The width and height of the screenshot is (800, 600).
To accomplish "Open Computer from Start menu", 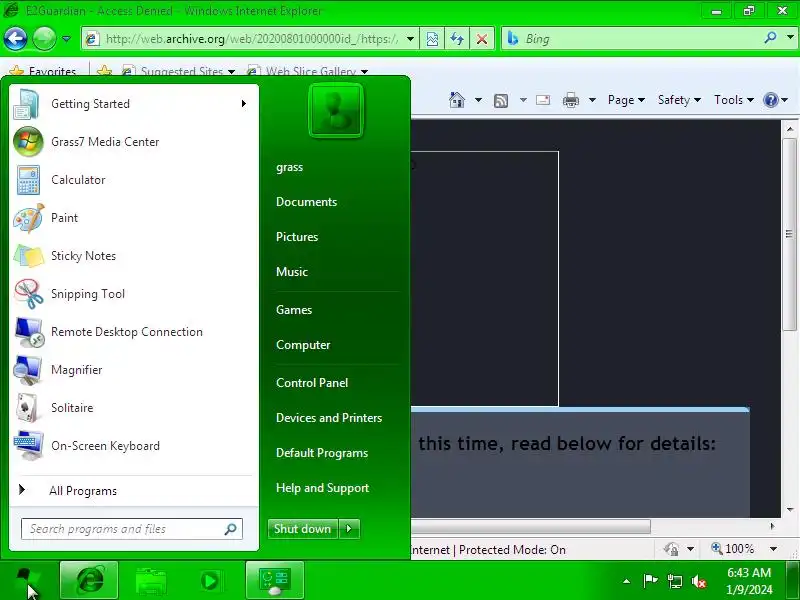I will tap(303, 345).
